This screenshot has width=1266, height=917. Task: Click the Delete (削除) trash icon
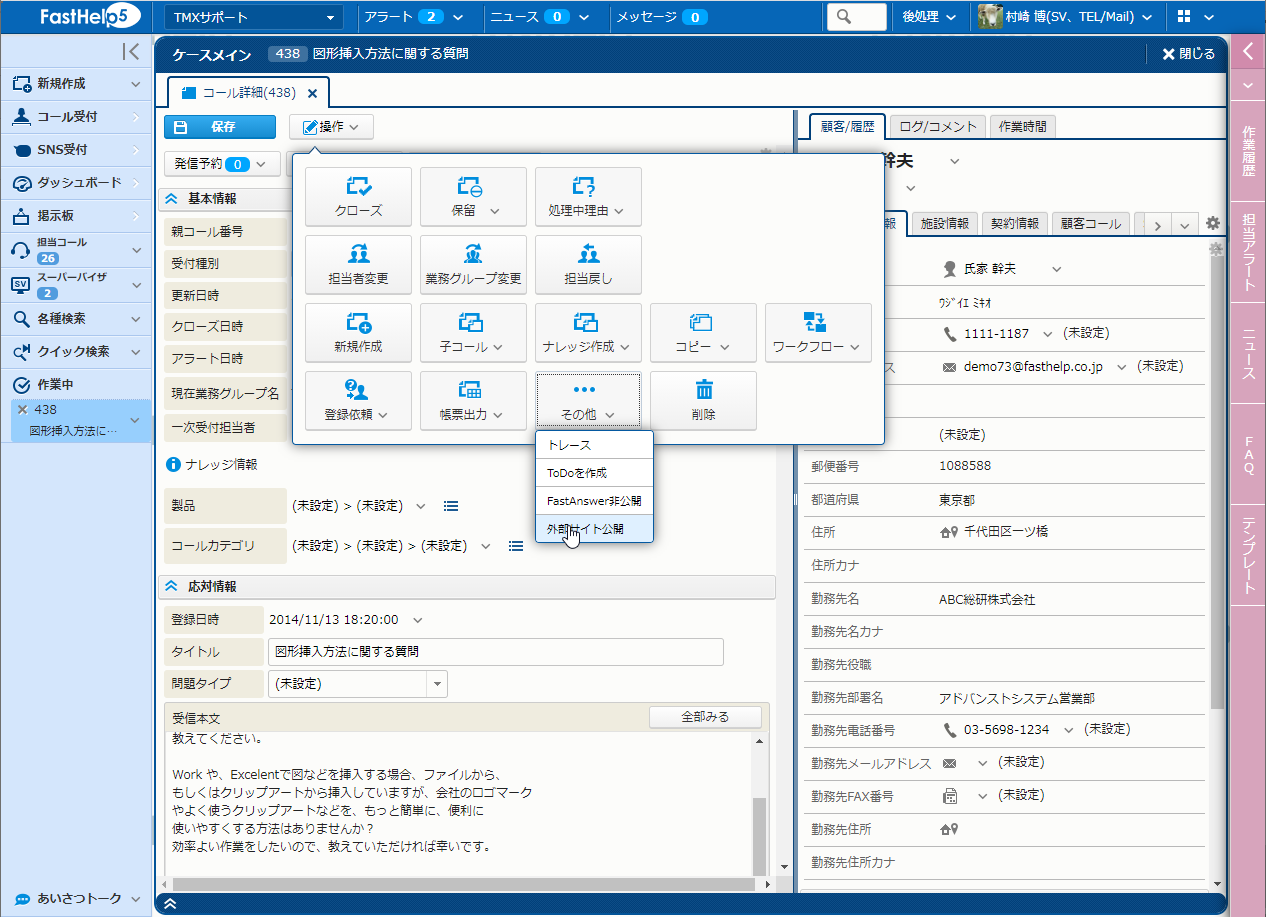pos(703,391)
